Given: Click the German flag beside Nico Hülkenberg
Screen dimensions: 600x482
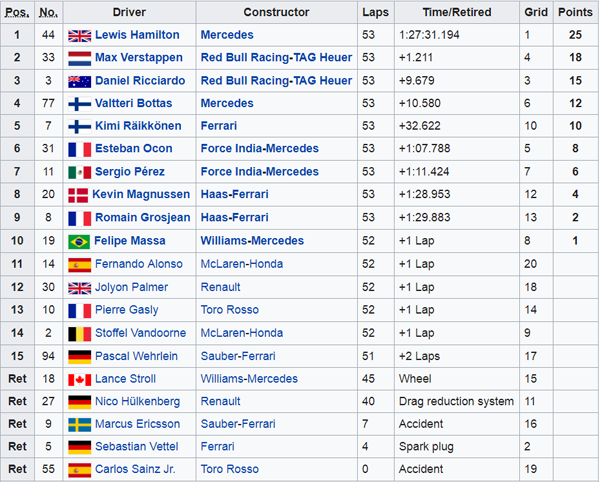Looking at the screenshot, I should tap(80, 402).
